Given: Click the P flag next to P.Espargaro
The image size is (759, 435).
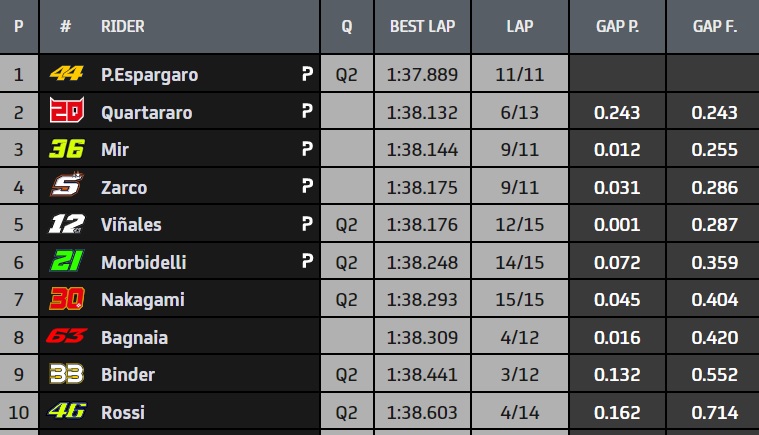Looking at the screenshot, I should (306, 75).
